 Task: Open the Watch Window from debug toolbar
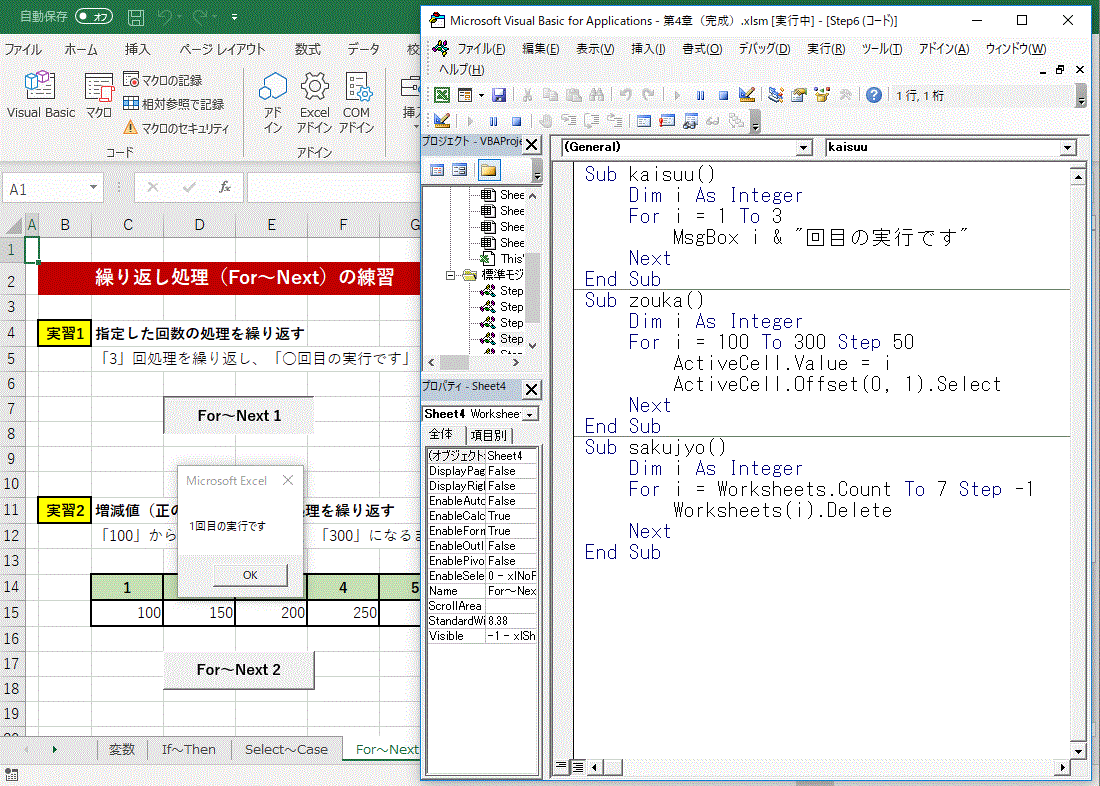click(x=690, y=121)
